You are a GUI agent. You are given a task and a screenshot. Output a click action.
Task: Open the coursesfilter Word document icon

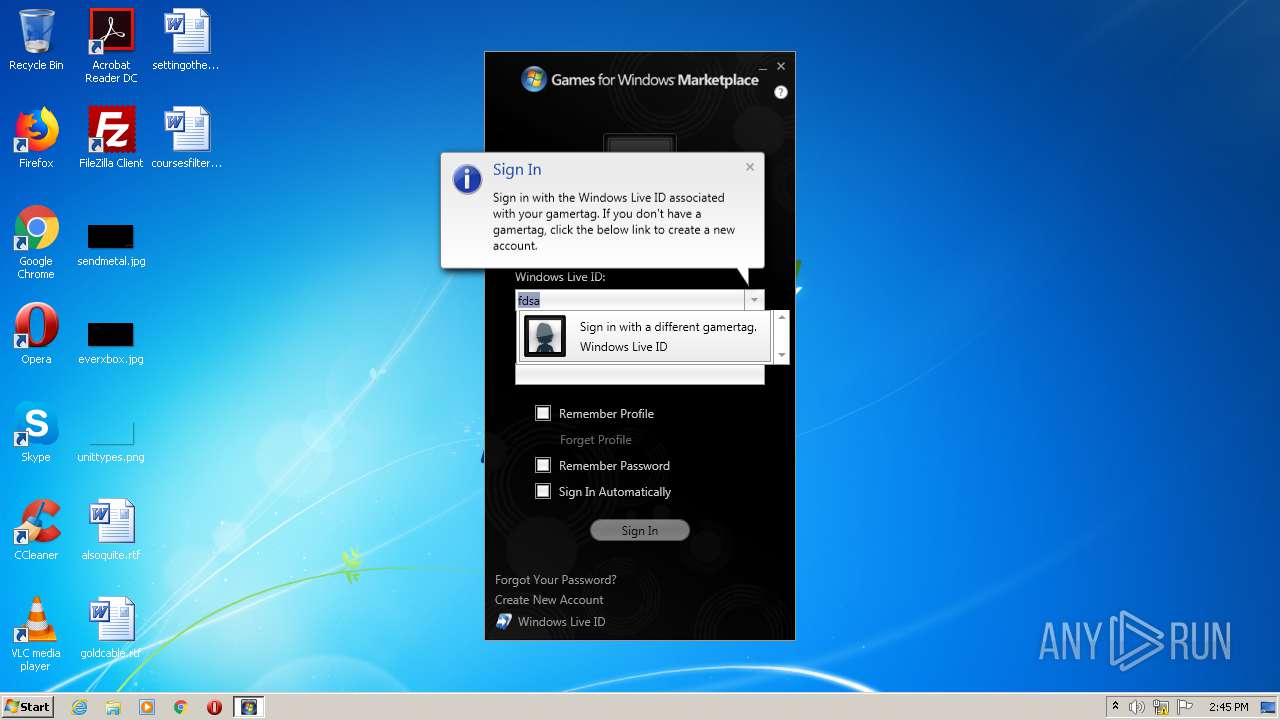click(x=186, y=138)
